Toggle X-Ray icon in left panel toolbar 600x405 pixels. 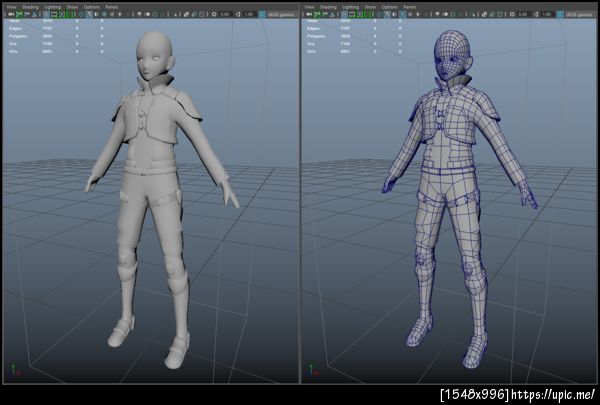pyautogui.click(x=186, y=15)
